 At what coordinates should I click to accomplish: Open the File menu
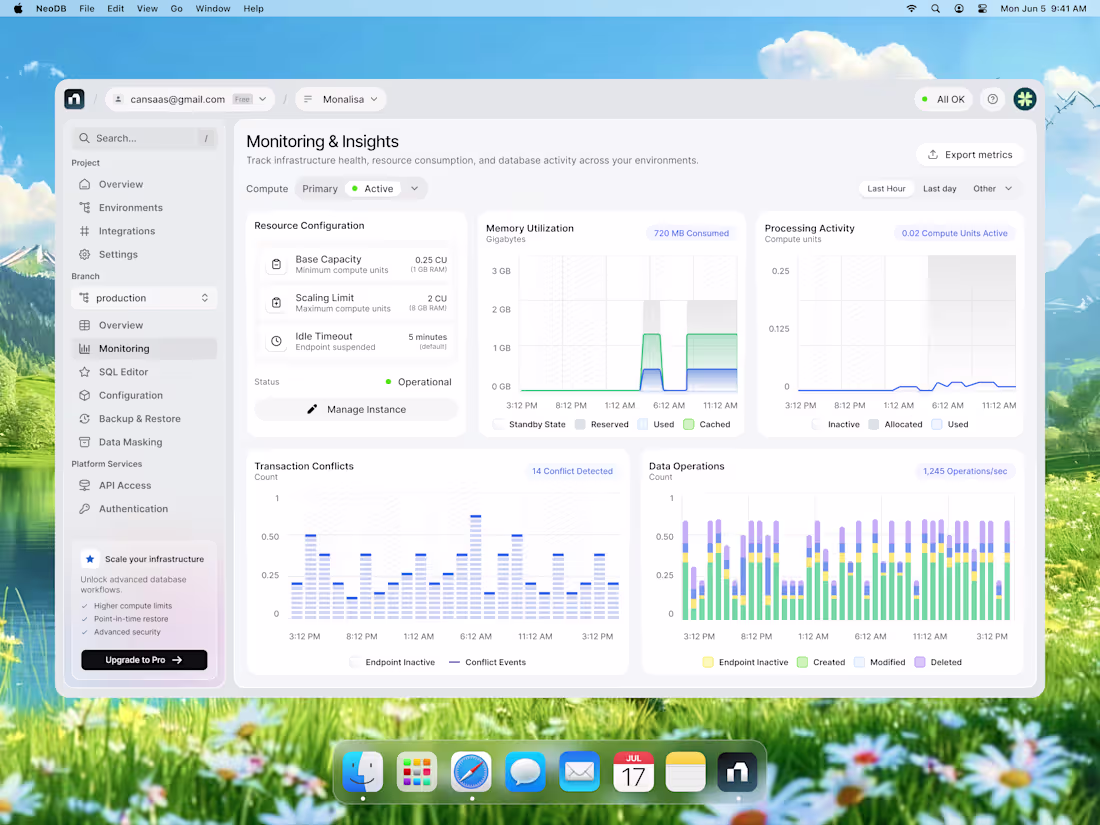[87, 8]
